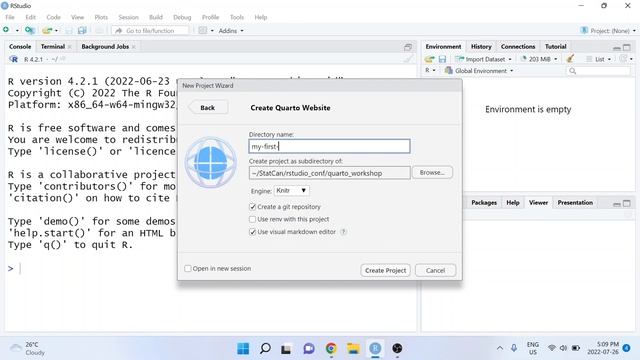Click the Back button in the wizard
This screenshot has height=360, width=640.
tap(208, 108)
